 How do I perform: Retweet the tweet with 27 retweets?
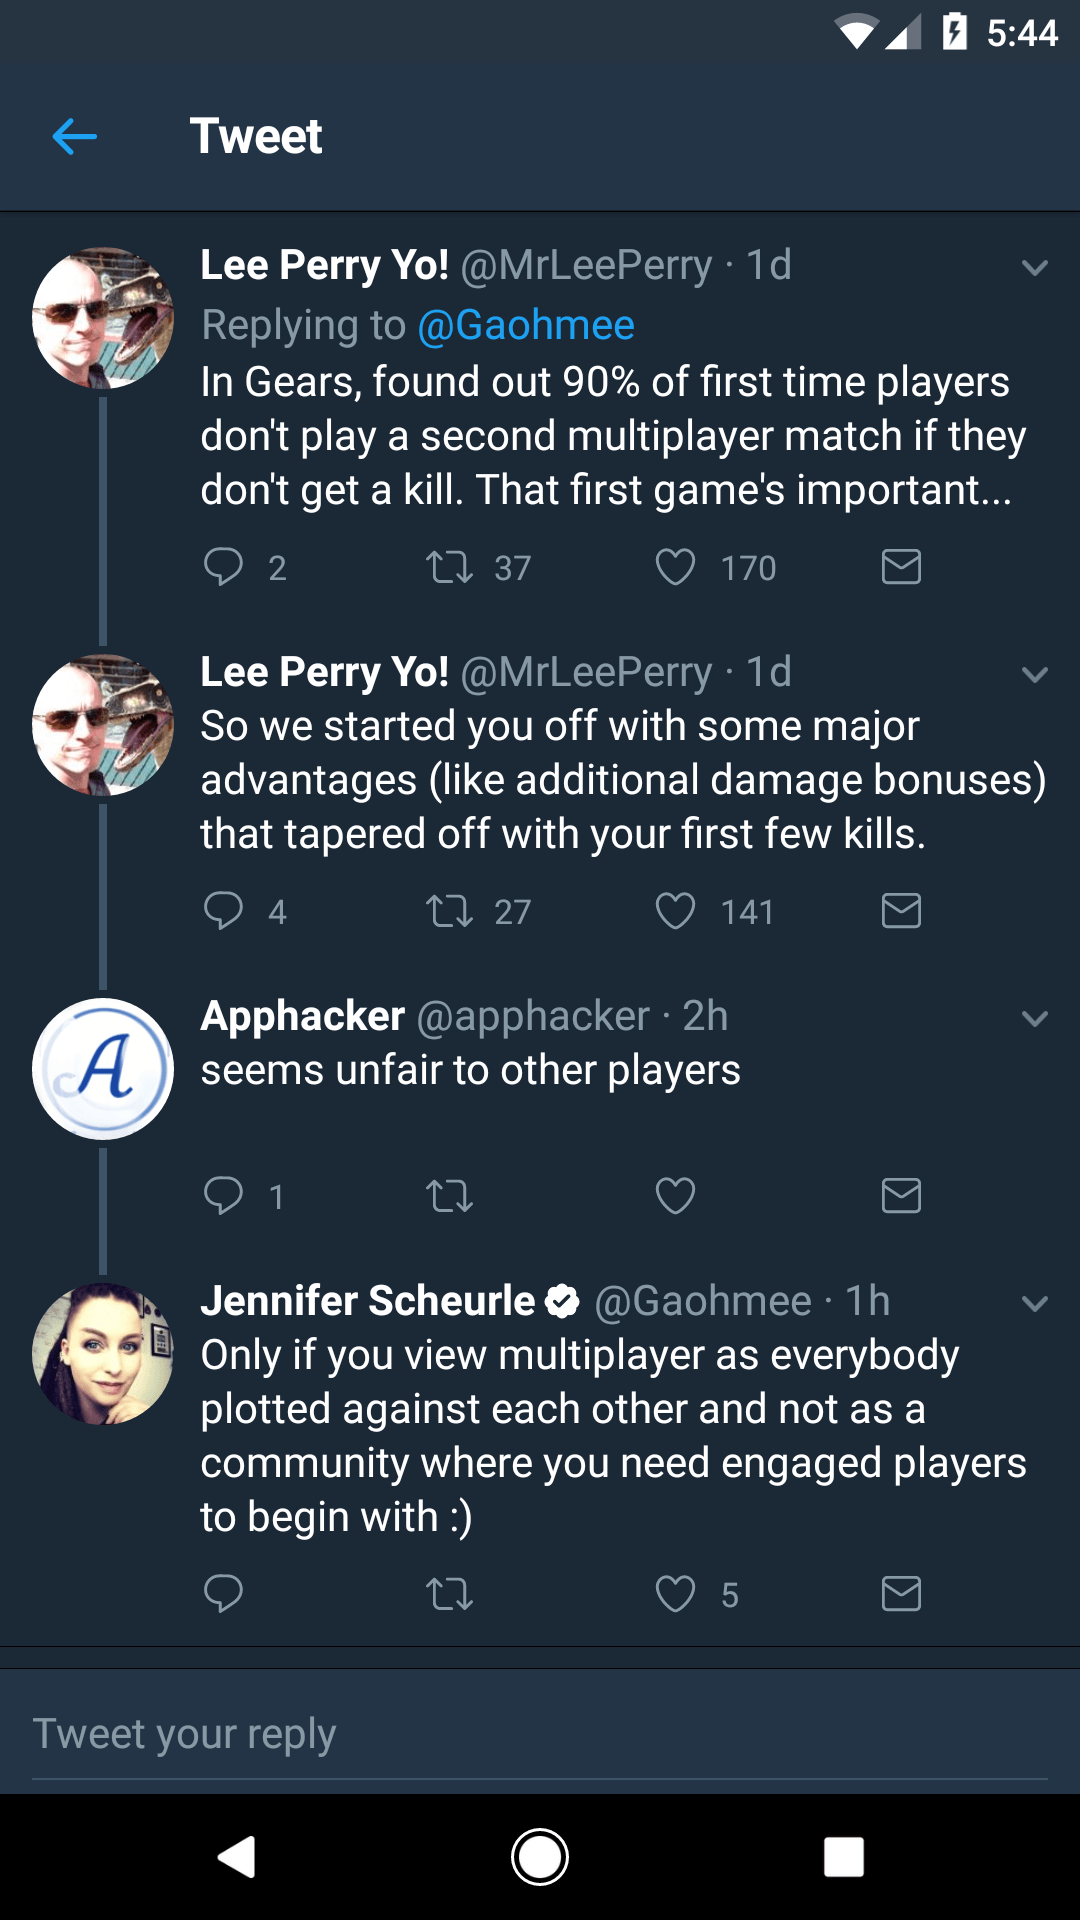pos(449,911)
